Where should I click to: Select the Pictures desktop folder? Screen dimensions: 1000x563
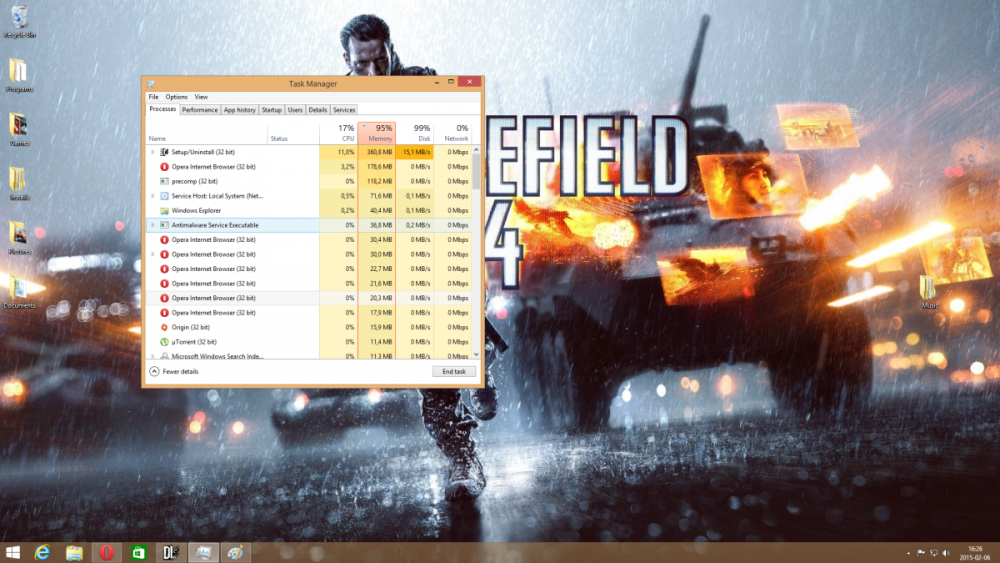tap(19, 238)
